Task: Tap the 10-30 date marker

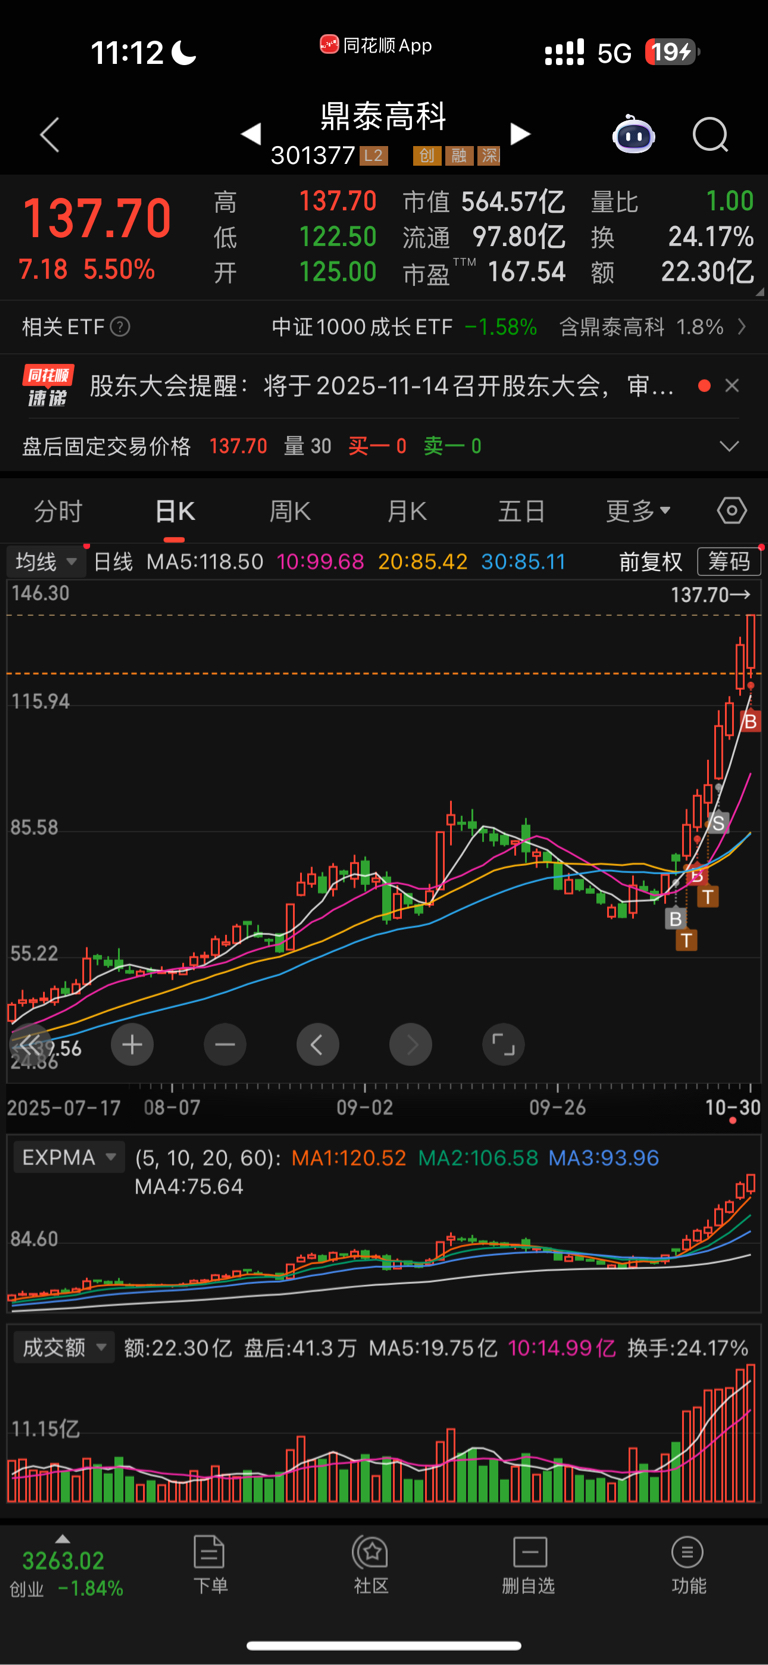Action: 732,1107
